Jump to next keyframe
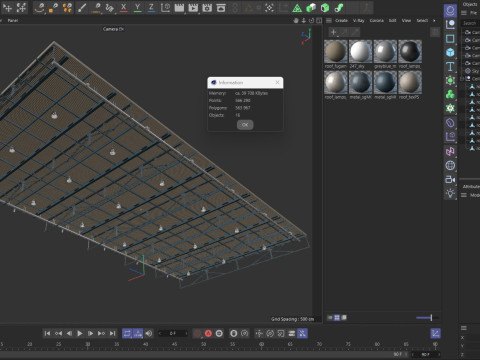The width and height of the screenshot is (480, 360). click(x=101, y=333)
